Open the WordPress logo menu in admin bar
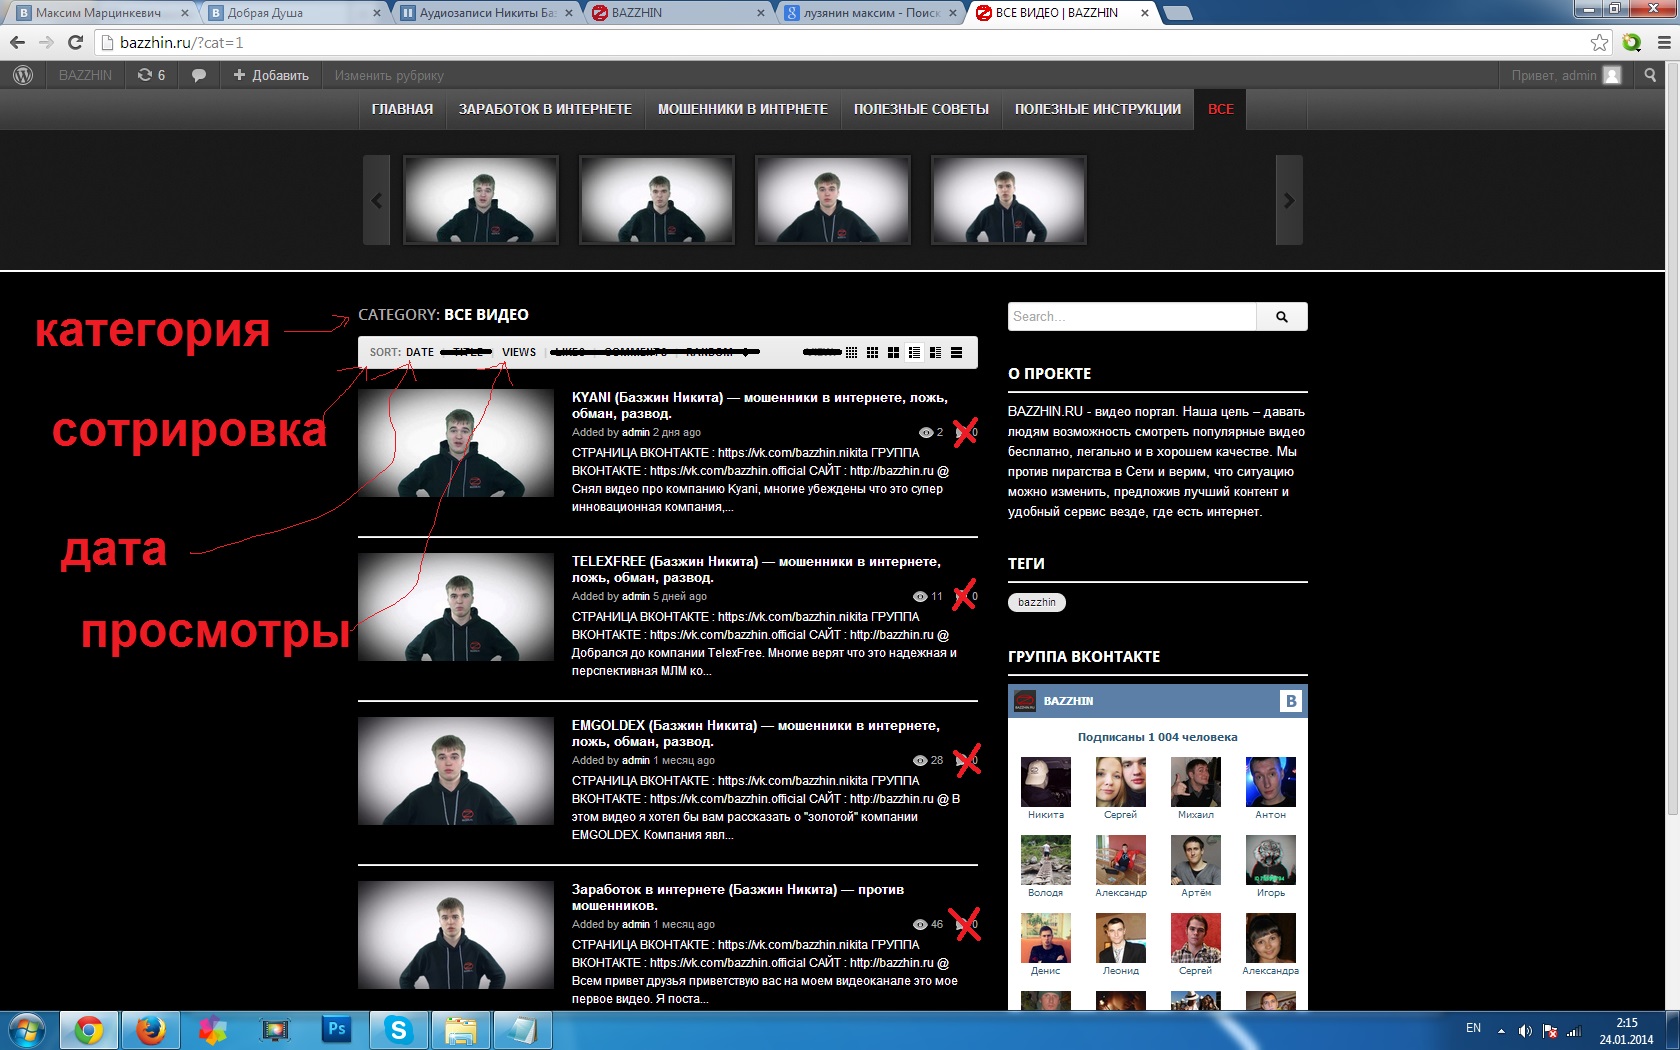1680x1050 pixels. click(23, 75)
